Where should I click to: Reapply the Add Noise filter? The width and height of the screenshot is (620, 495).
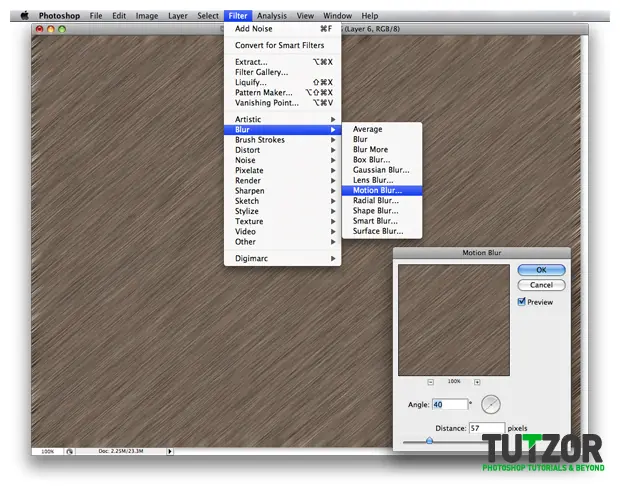pos(282,28)
